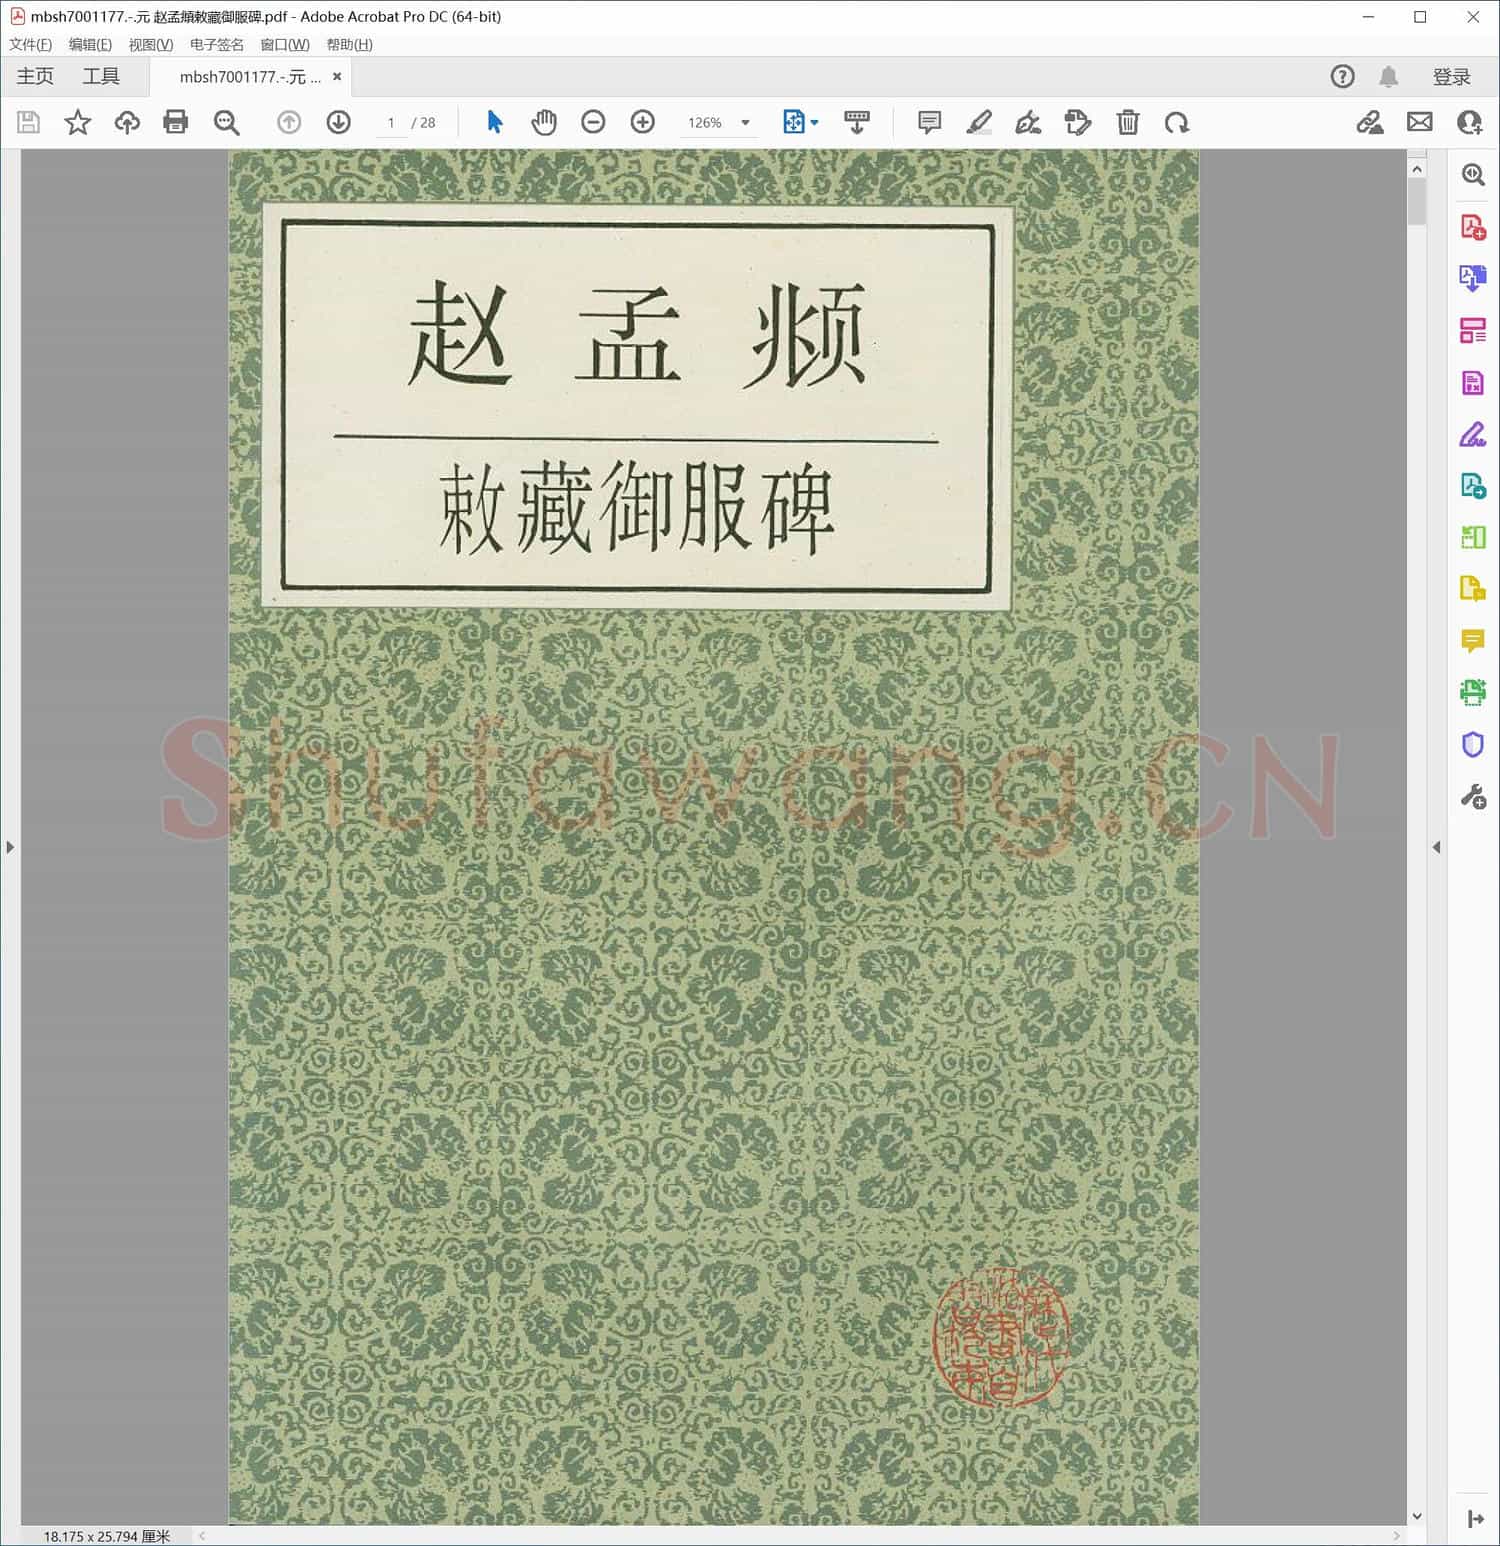Image resolution: width=1500 pixels, height=1546 pixels.
Task: Edit the page number input field
Action: [x=391, y=122]
